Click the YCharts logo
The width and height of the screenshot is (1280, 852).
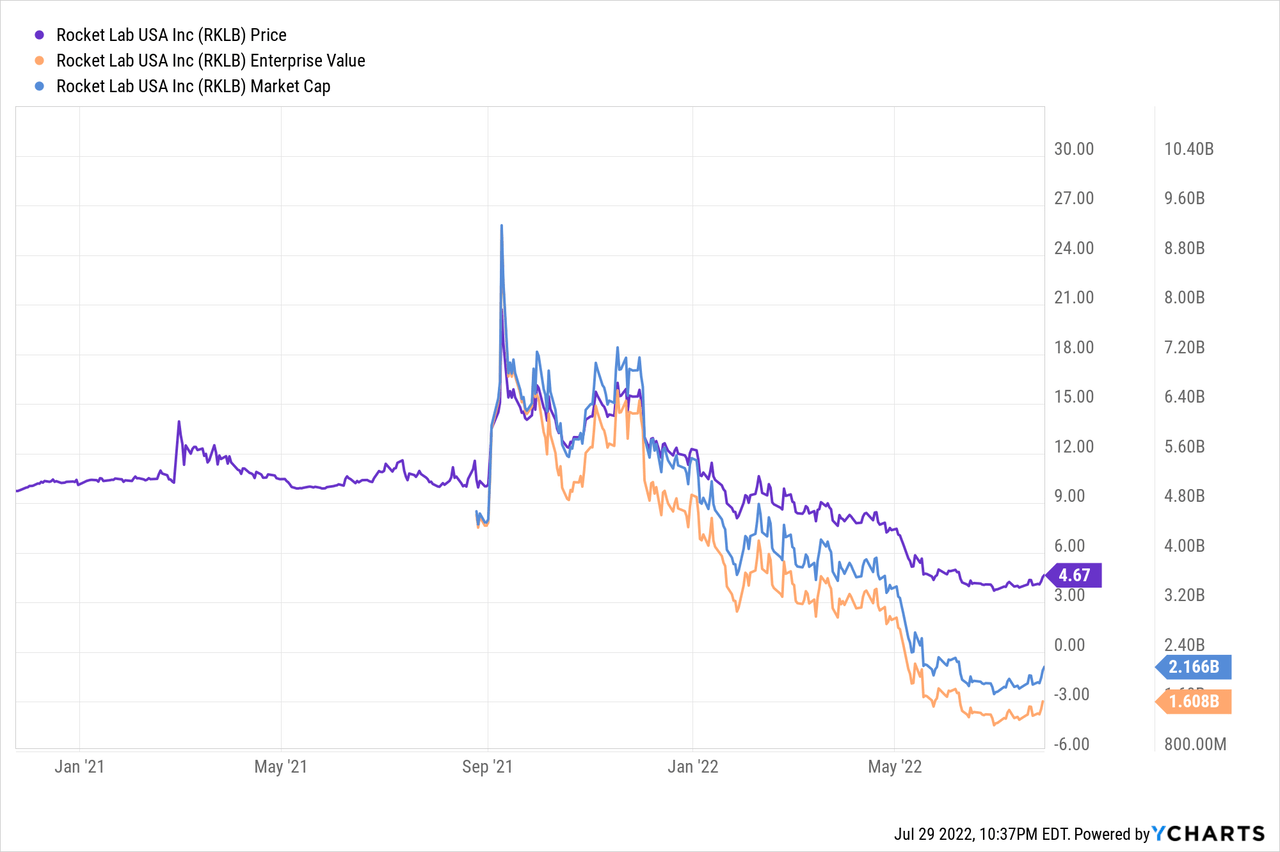[x=1208, y=834]
